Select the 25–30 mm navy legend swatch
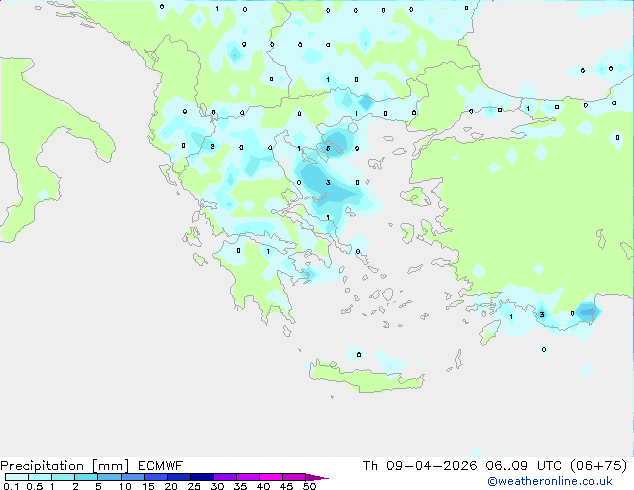Screen dimensions: 634x490 202,477
